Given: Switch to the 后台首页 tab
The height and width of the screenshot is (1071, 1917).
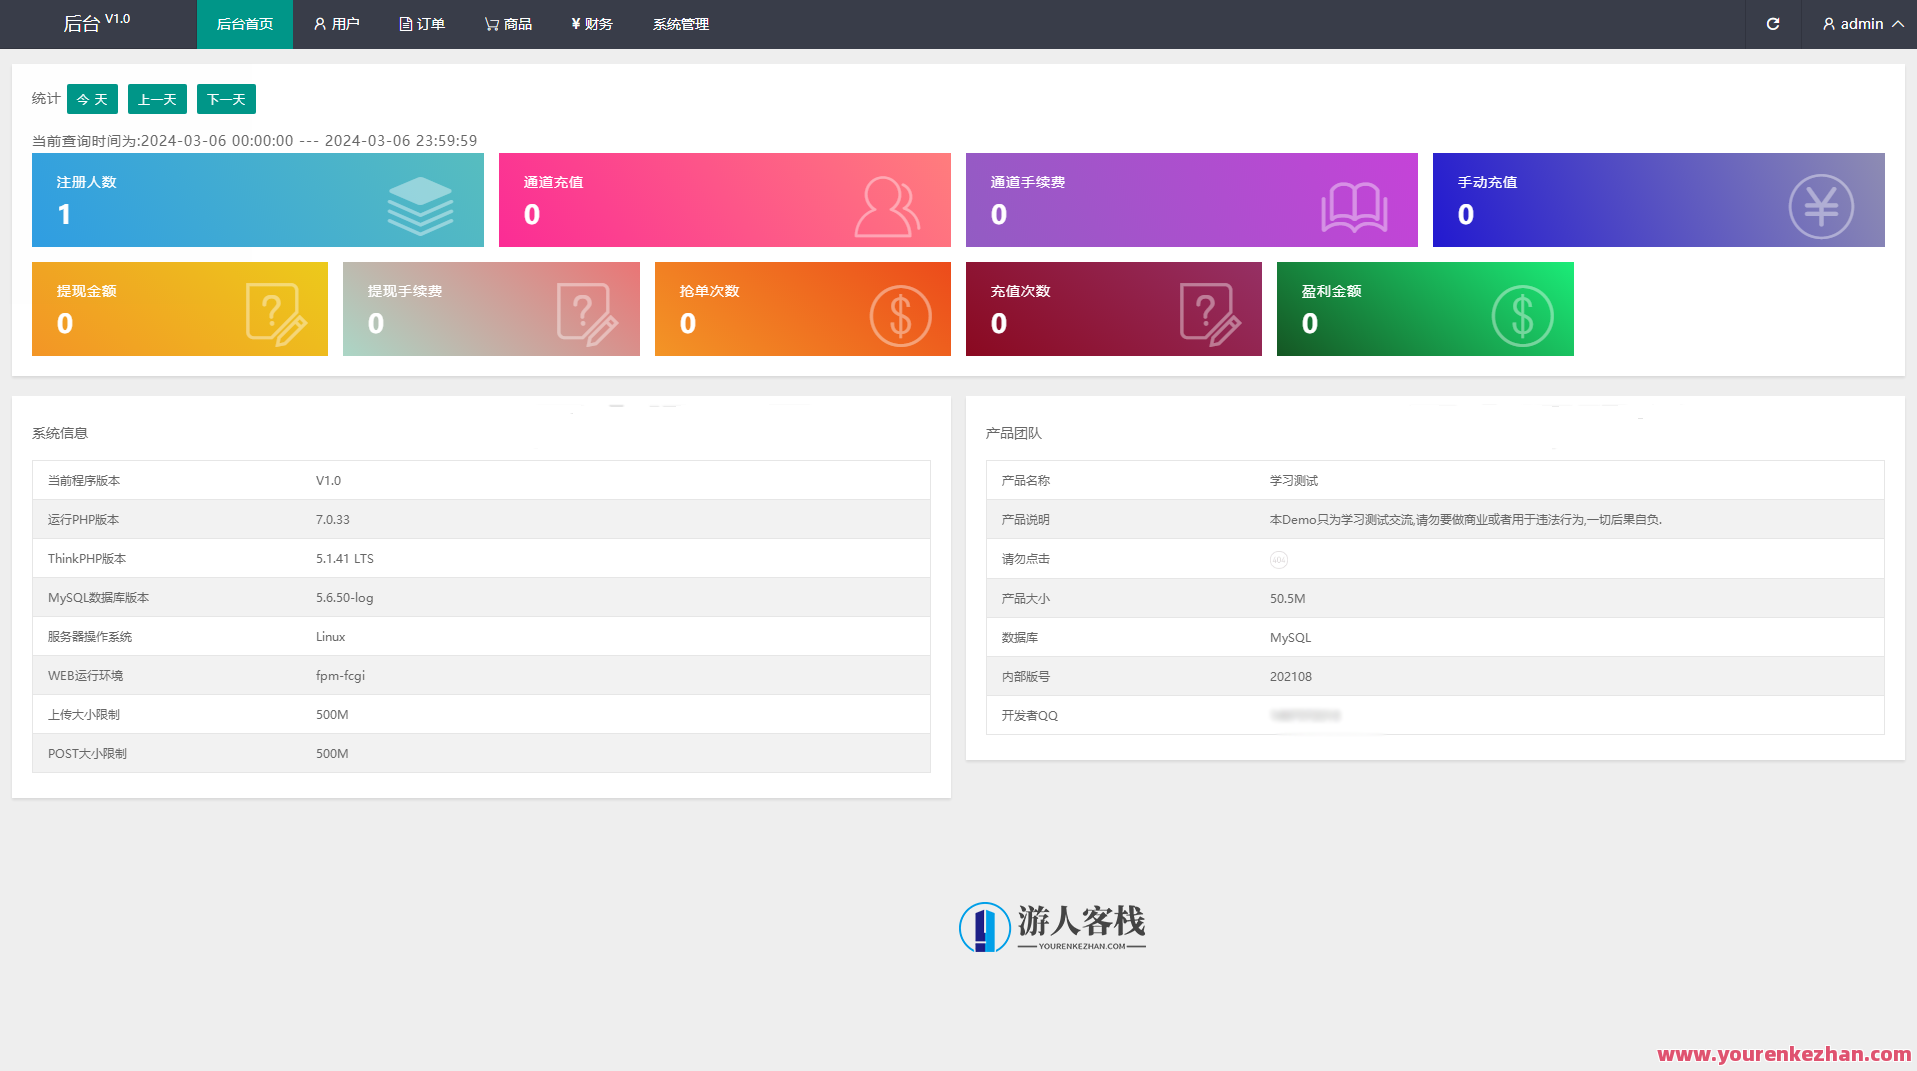Looking at the screenshot, I should tap(245, 24).
